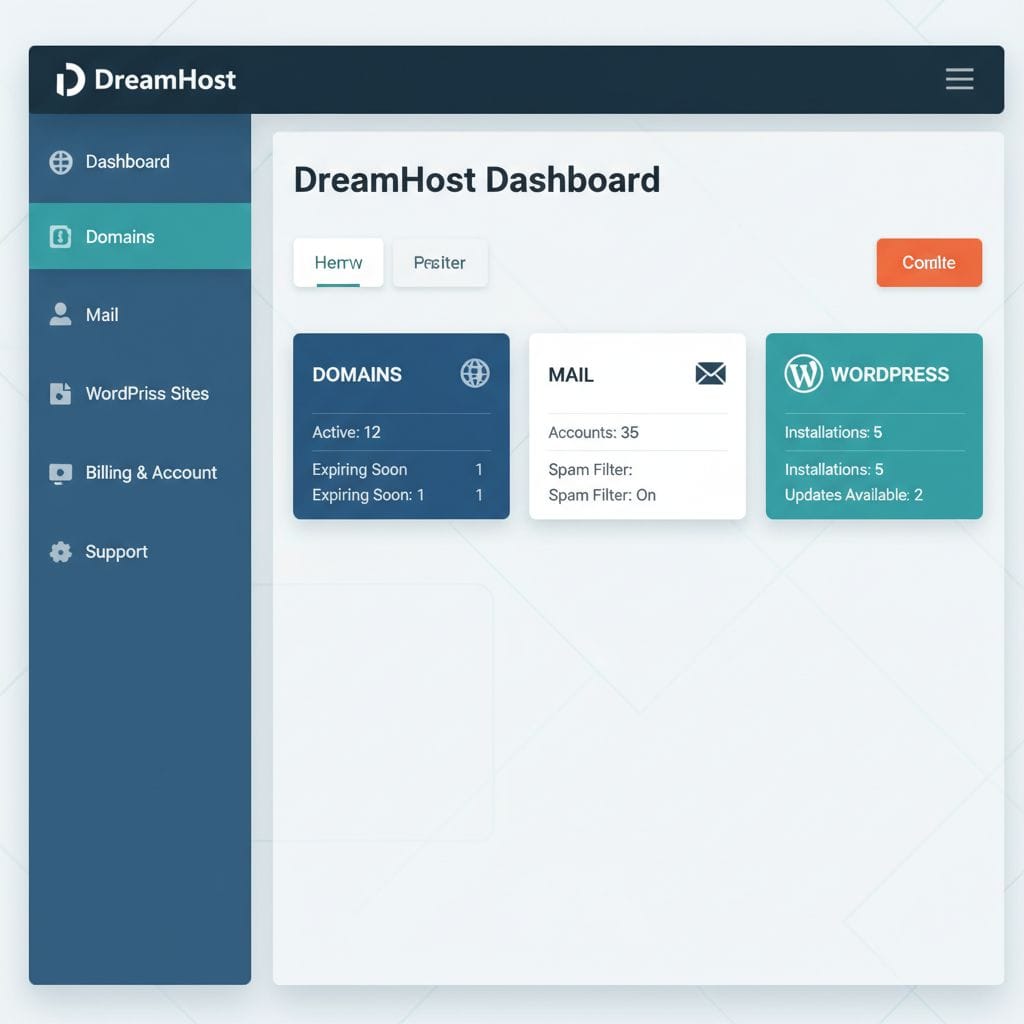Click the Support gear icon
The height and width of the screenshot is (1024, 1024).
pos(61,552)
